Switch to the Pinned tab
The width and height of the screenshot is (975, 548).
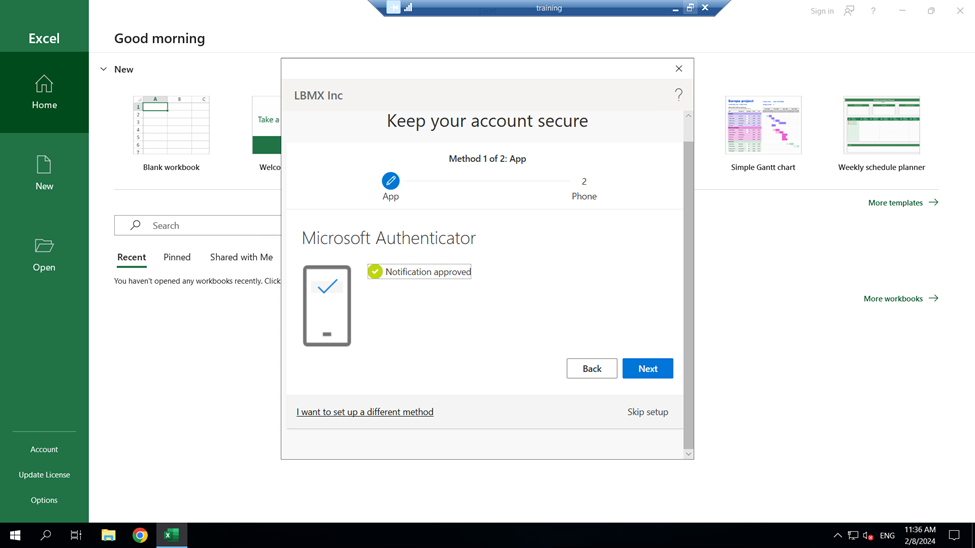(x=177, y=257)
